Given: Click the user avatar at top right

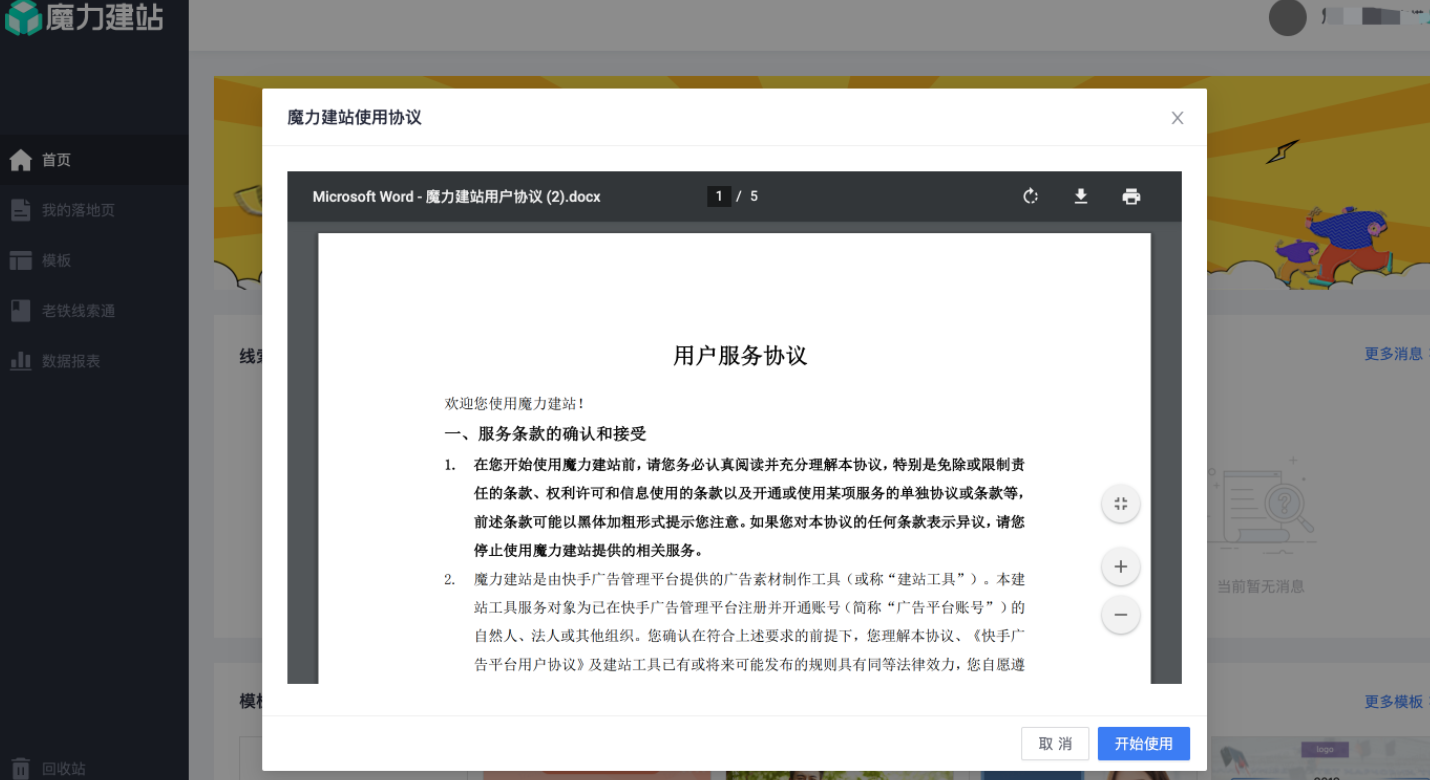Looking at the screenshot, I should [1287, 17].
